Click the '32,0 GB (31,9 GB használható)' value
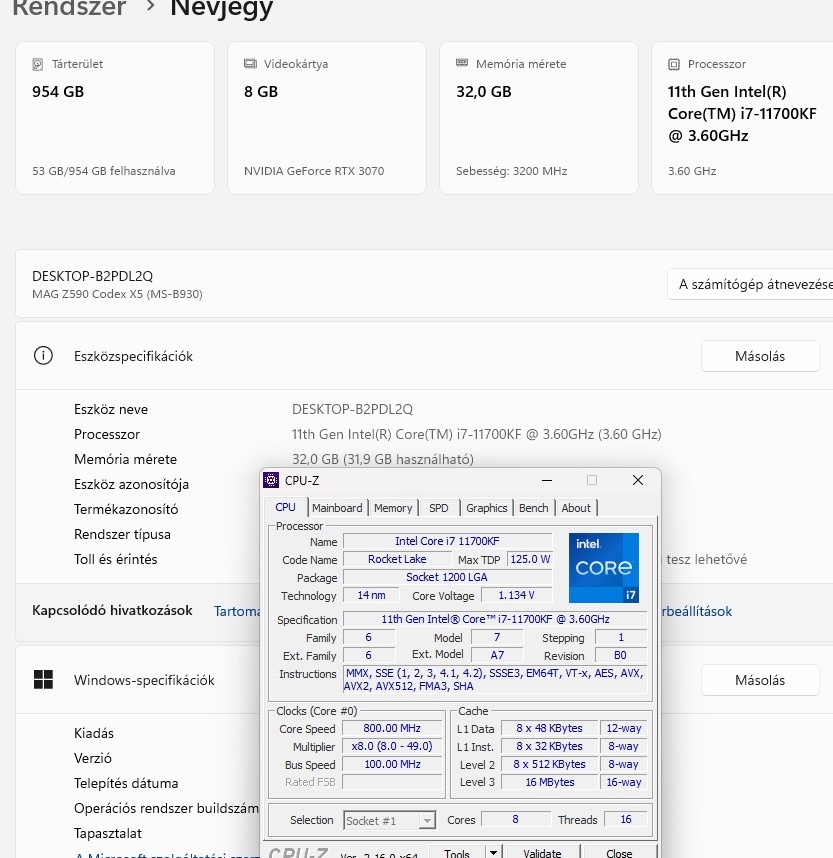This screenshot has width=833, height=858. 383,459
